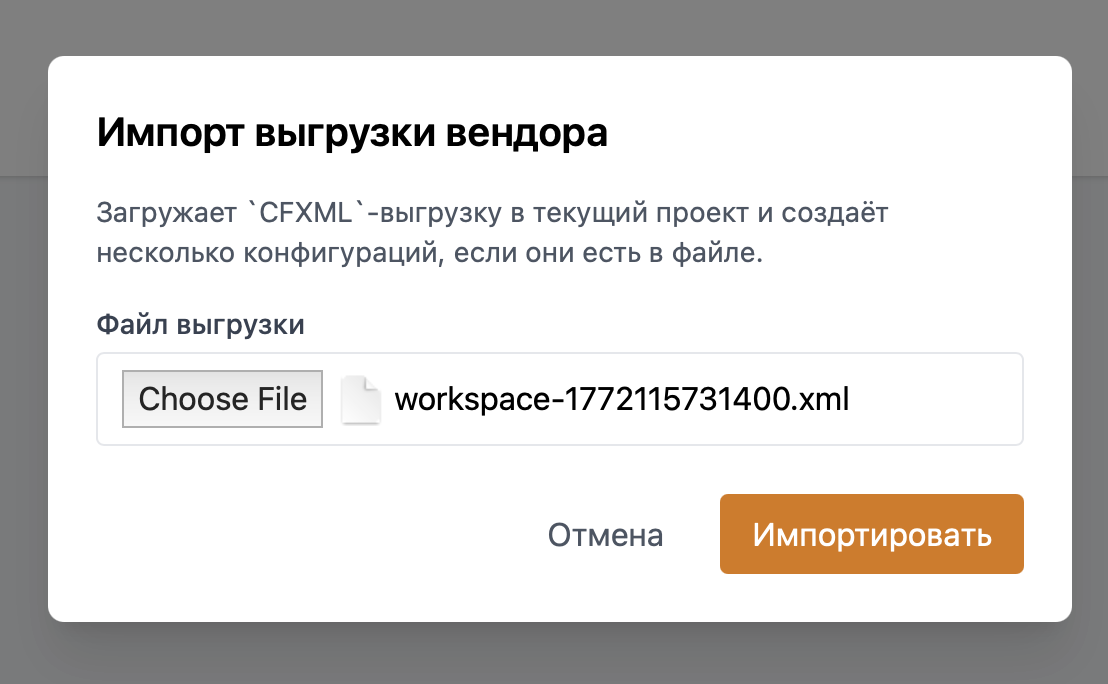Click the description's first line starting with Загружает
Screen dimensions: 1108x684
492,213
